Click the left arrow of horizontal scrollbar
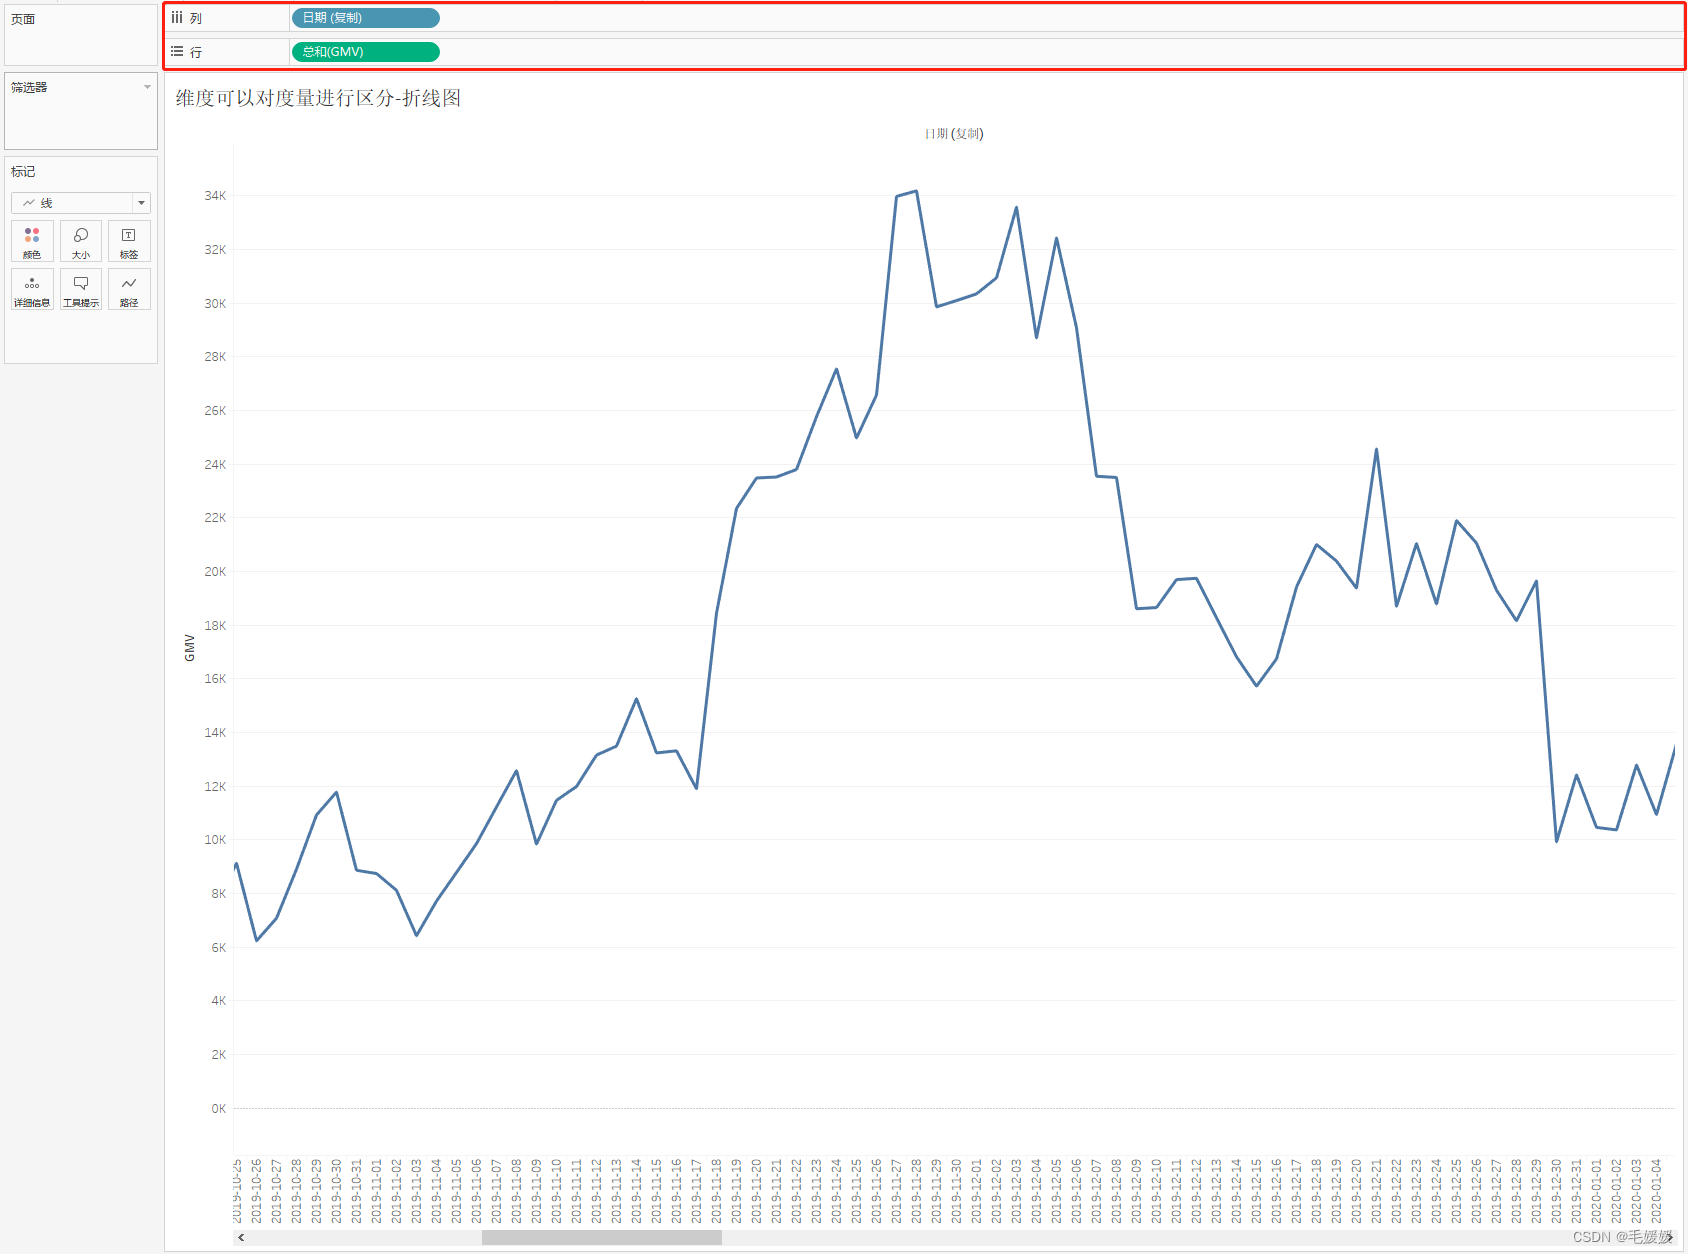The image size is (1688, 1254). click(x=241, y=1237)
